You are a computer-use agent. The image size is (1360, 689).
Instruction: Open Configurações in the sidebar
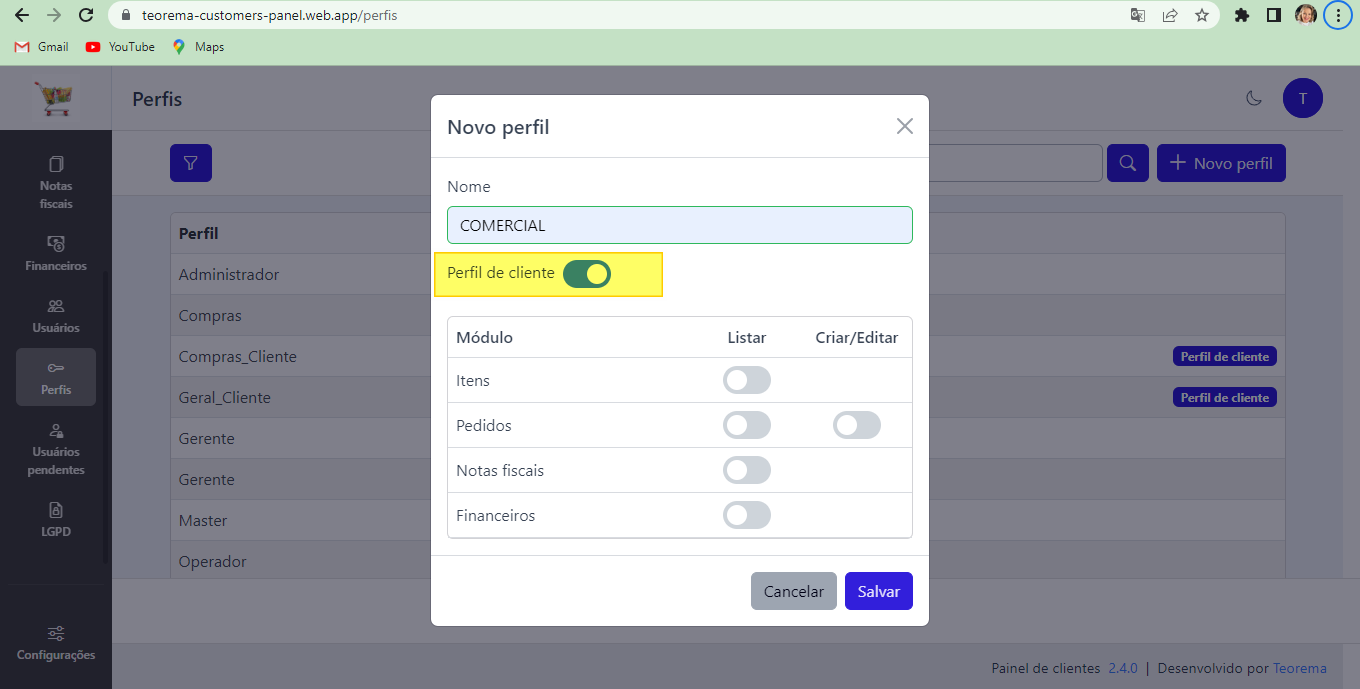coord(56,643)
